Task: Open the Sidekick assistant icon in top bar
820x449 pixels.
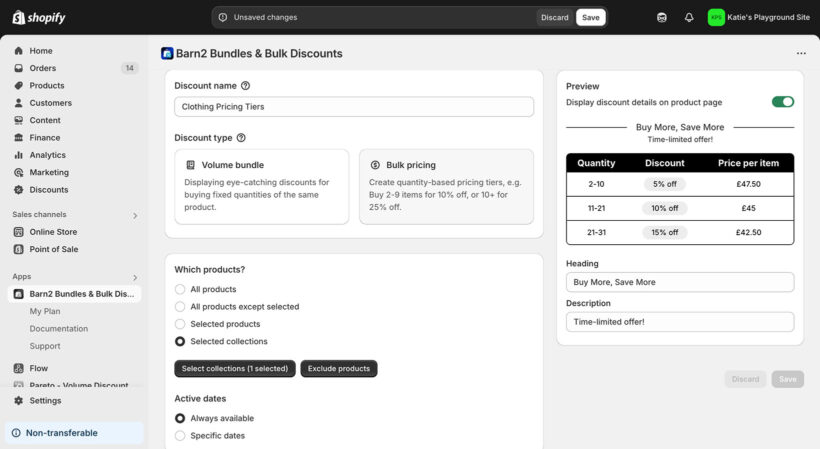Action: 662,17
